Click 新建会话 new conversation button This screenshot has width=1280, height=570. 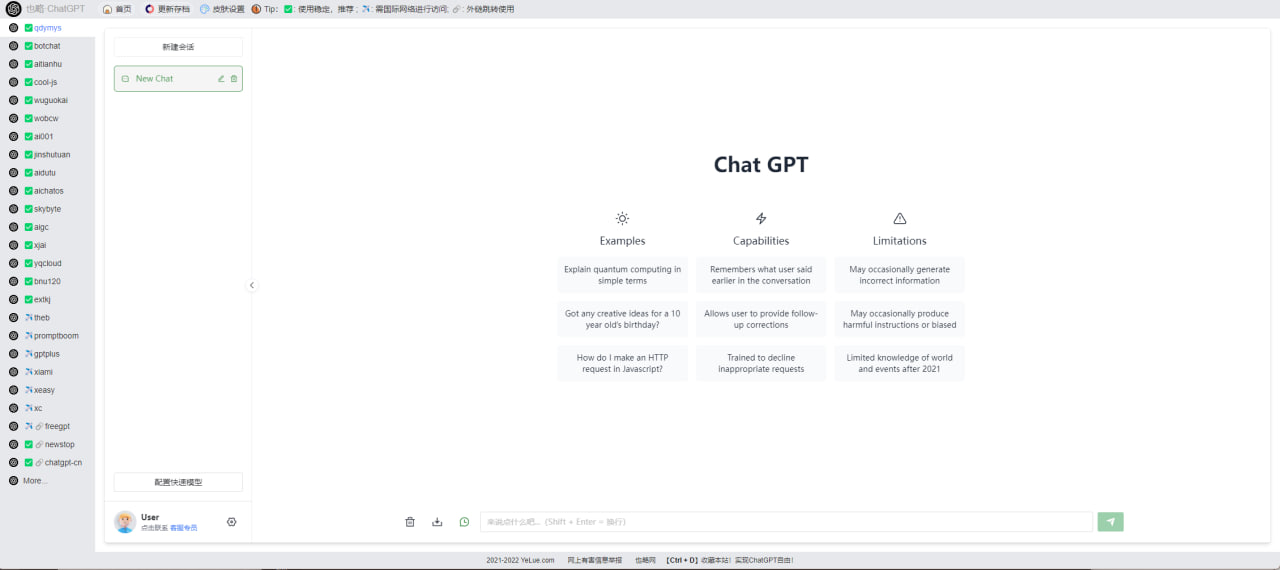click(x=178, y=47)
